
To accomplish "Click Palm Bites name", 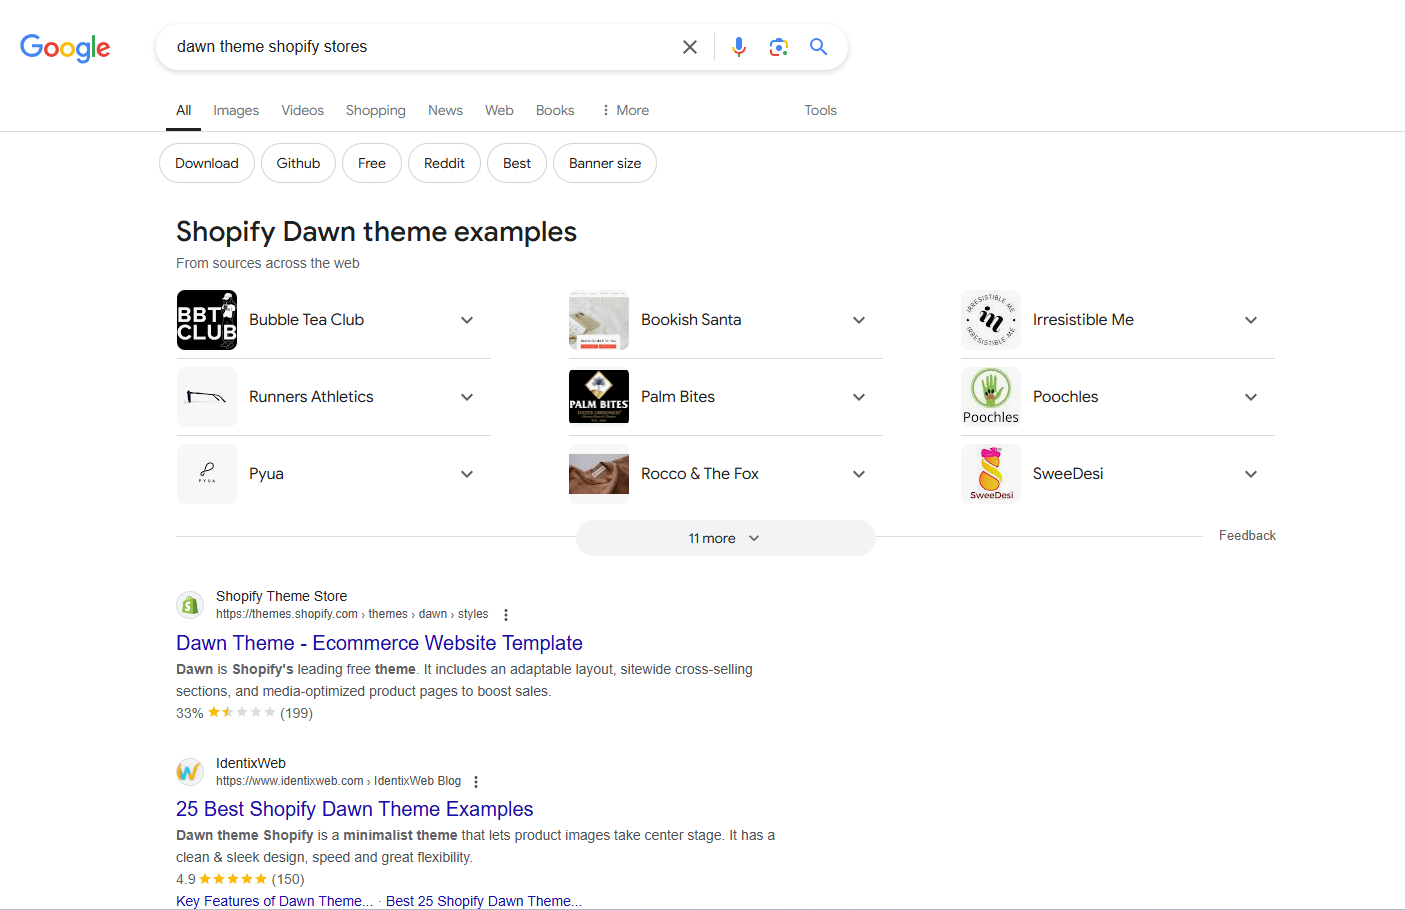I will click(x=678, y=397).
